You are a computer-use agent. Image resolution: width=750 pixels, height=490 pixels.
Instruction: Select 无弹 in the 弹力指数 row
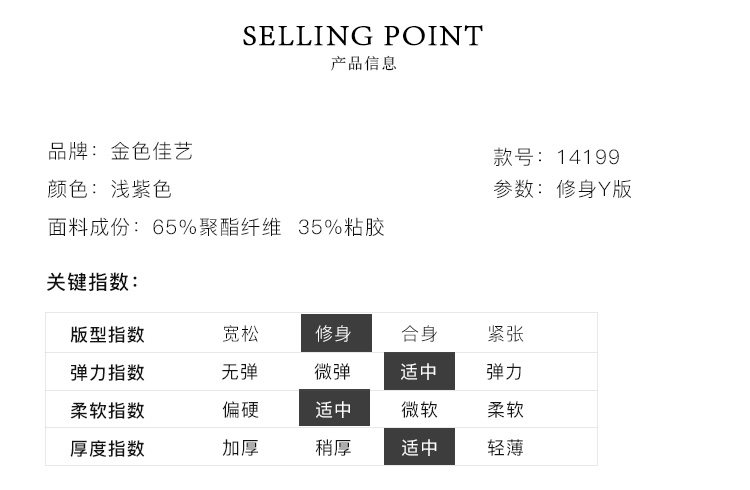click(x=240, y=372)
